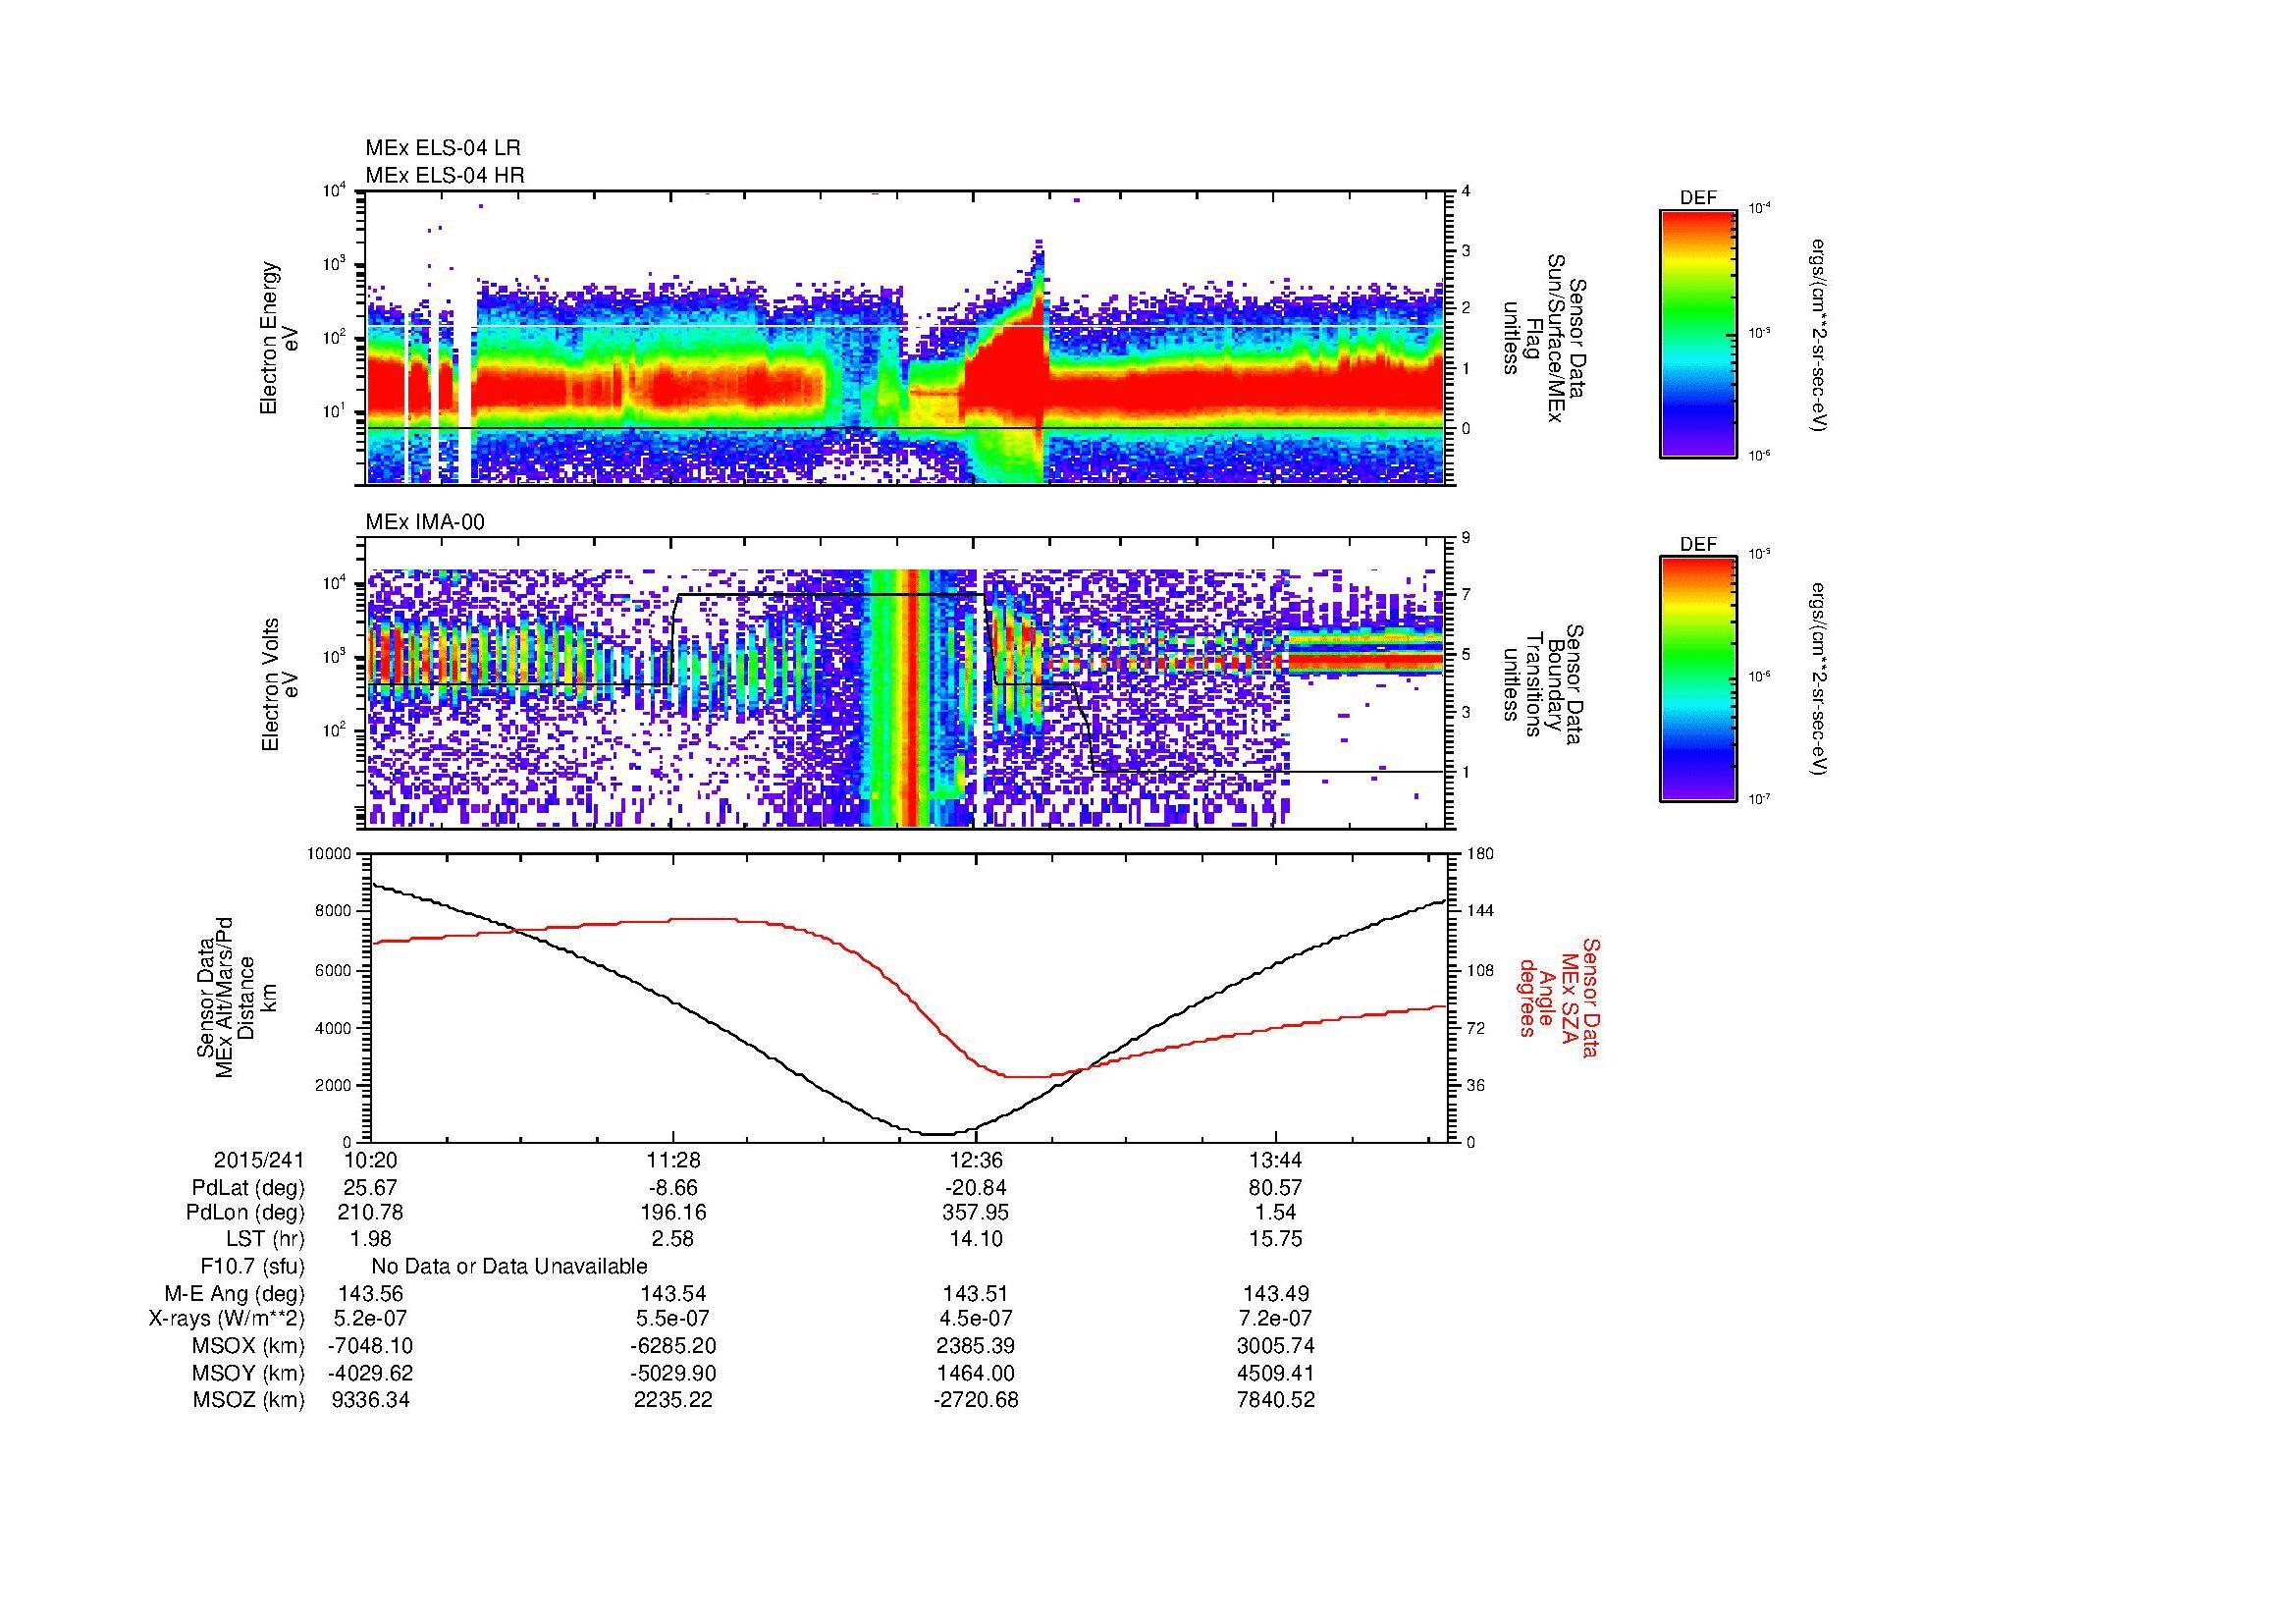
Task: Click the 'MSOY (km)' row label
Action: [249, 1373]
